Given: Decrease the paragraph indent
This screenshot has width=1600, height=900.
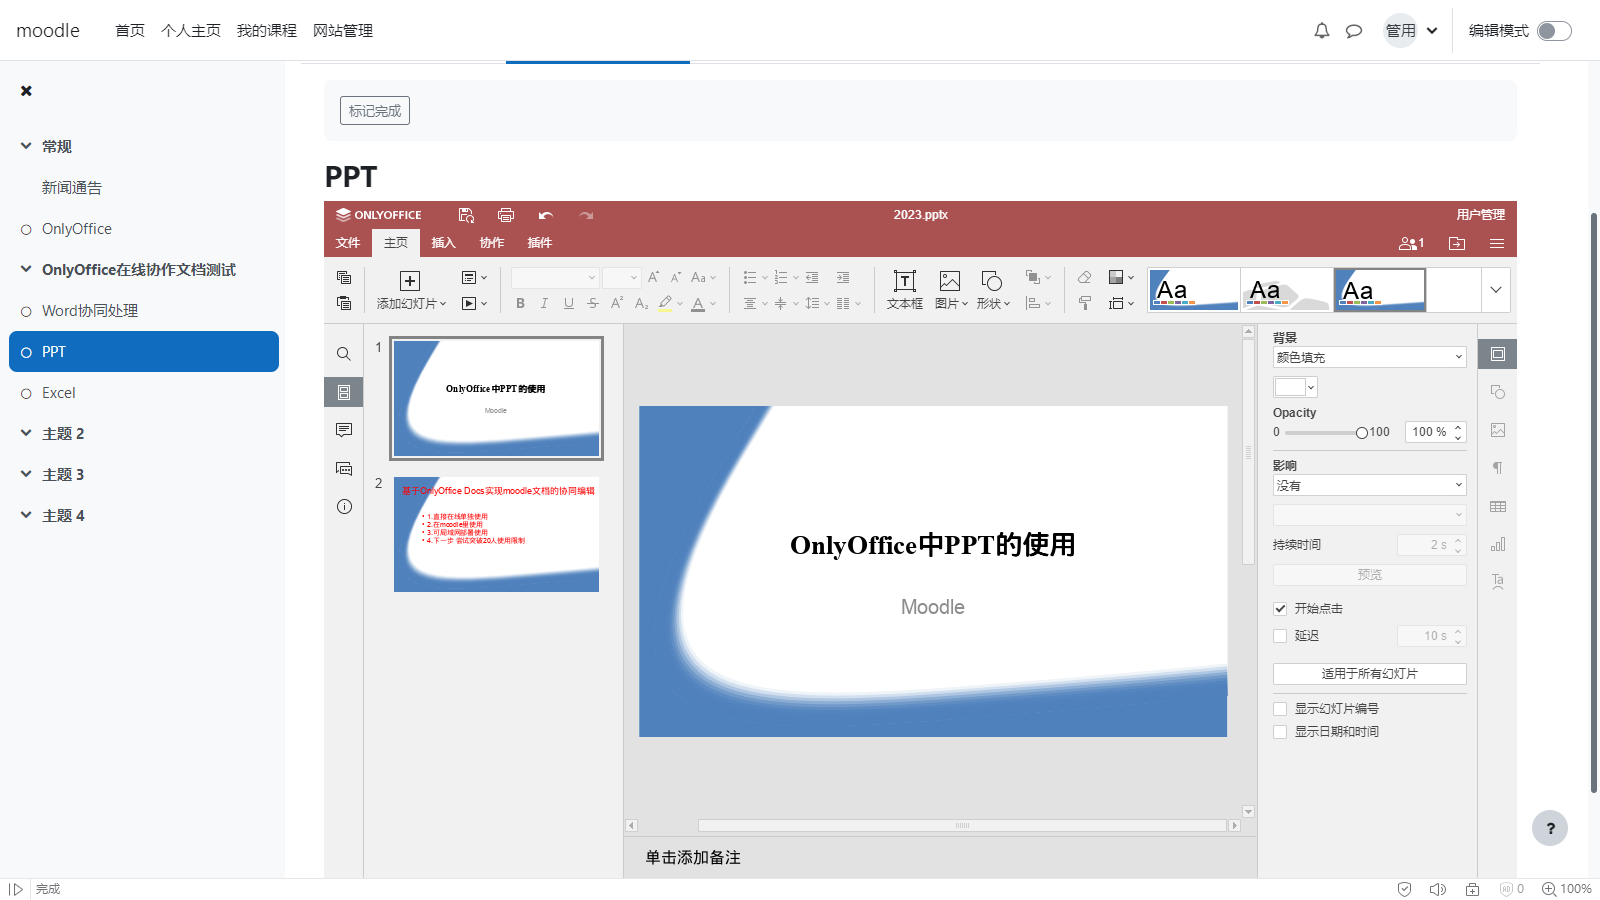Looking at the screenshot, I should 812,277.
